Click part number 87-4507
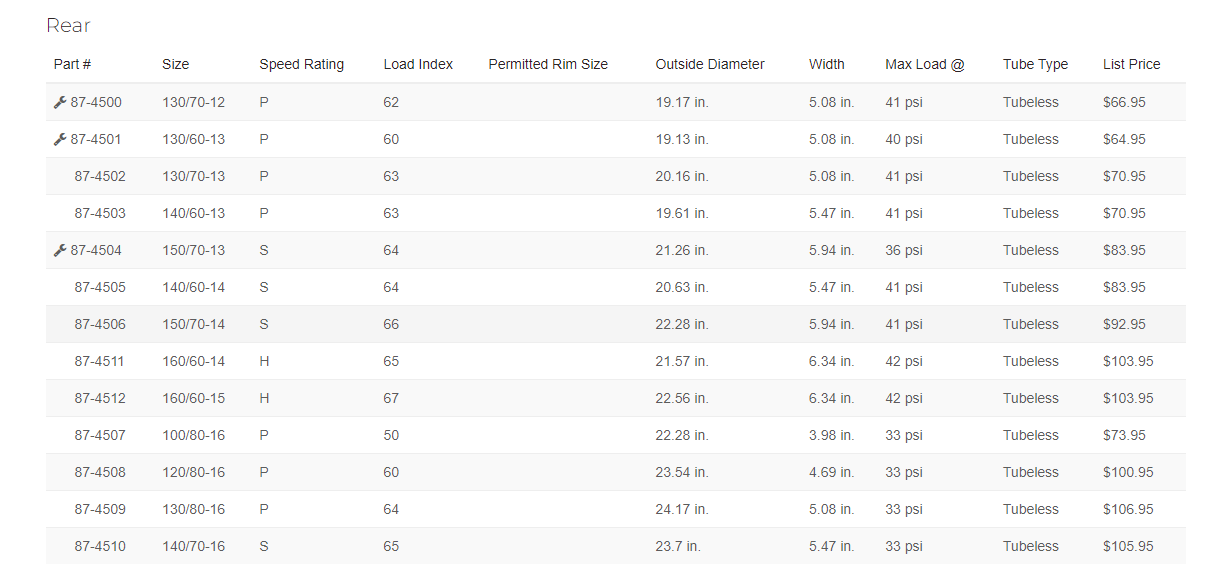This screenshot has width=1205, height=572. tap(100, 436)
